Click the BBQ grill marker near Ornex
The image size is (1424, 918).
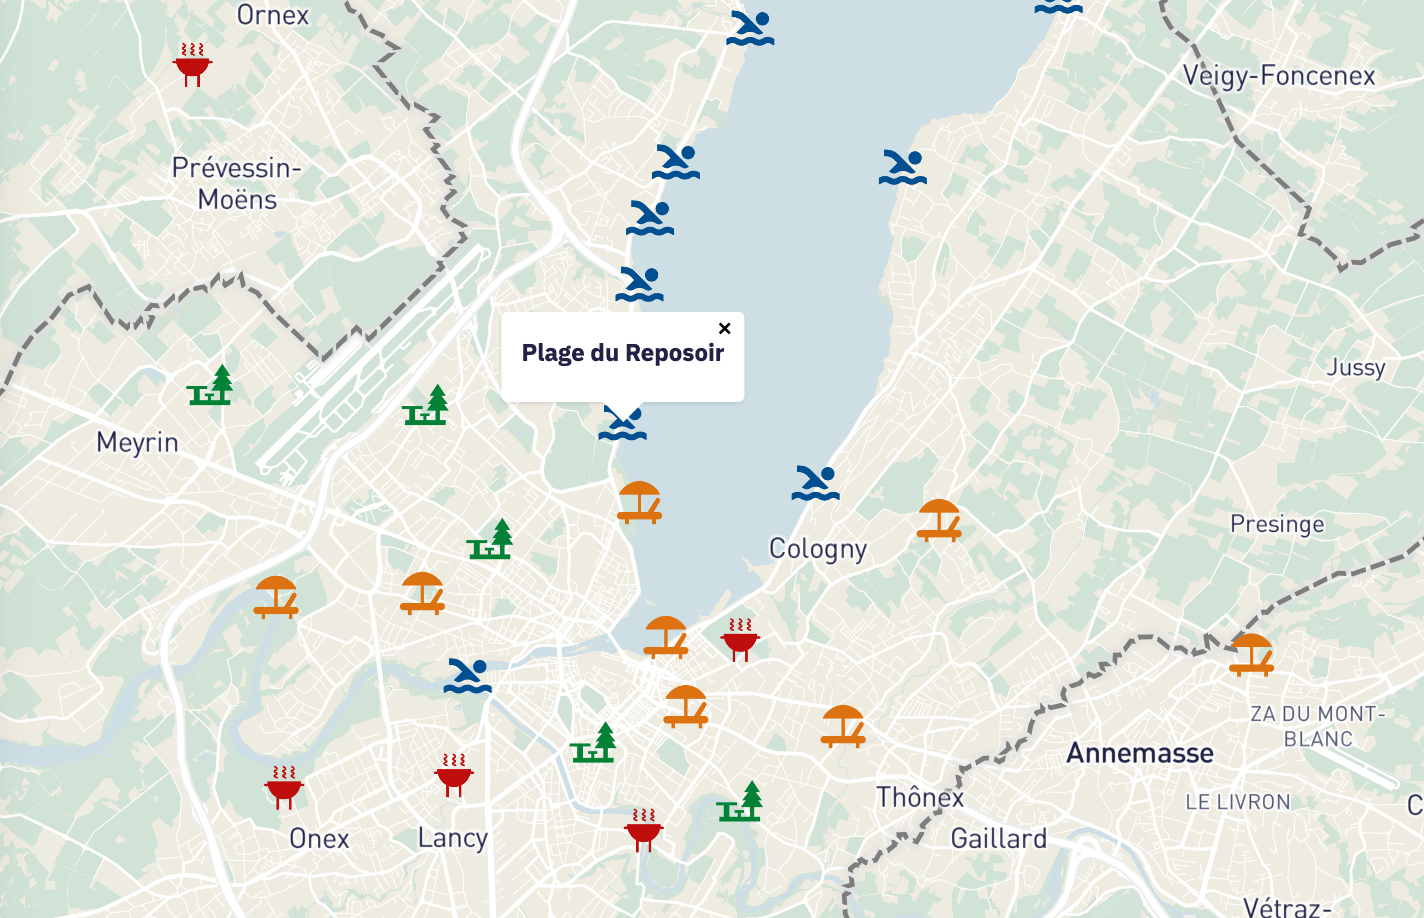pyautogui.click(x=192, y=65)
